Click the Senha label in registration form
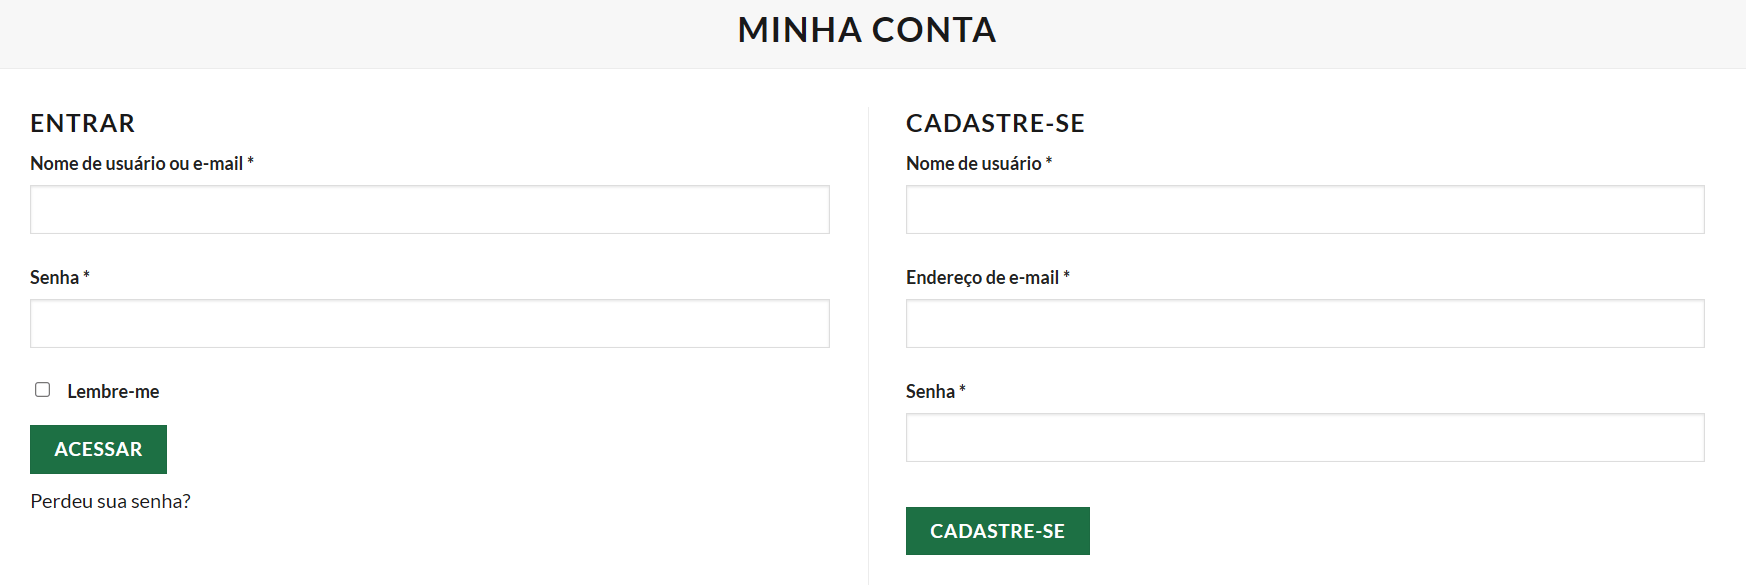 point(930,392)
